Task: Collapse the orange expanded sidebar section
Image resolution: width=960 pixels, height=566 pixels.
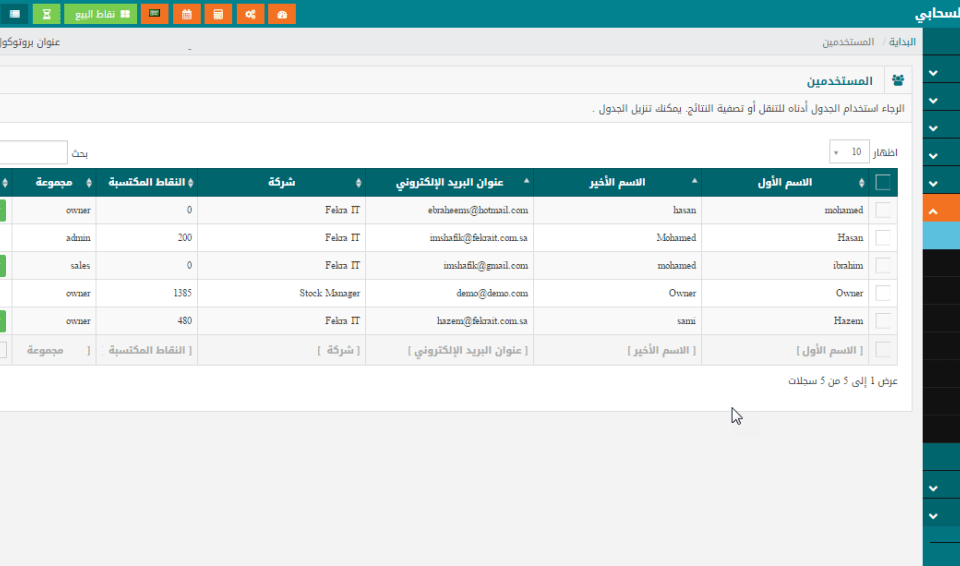Action: [x=934, y=211]
